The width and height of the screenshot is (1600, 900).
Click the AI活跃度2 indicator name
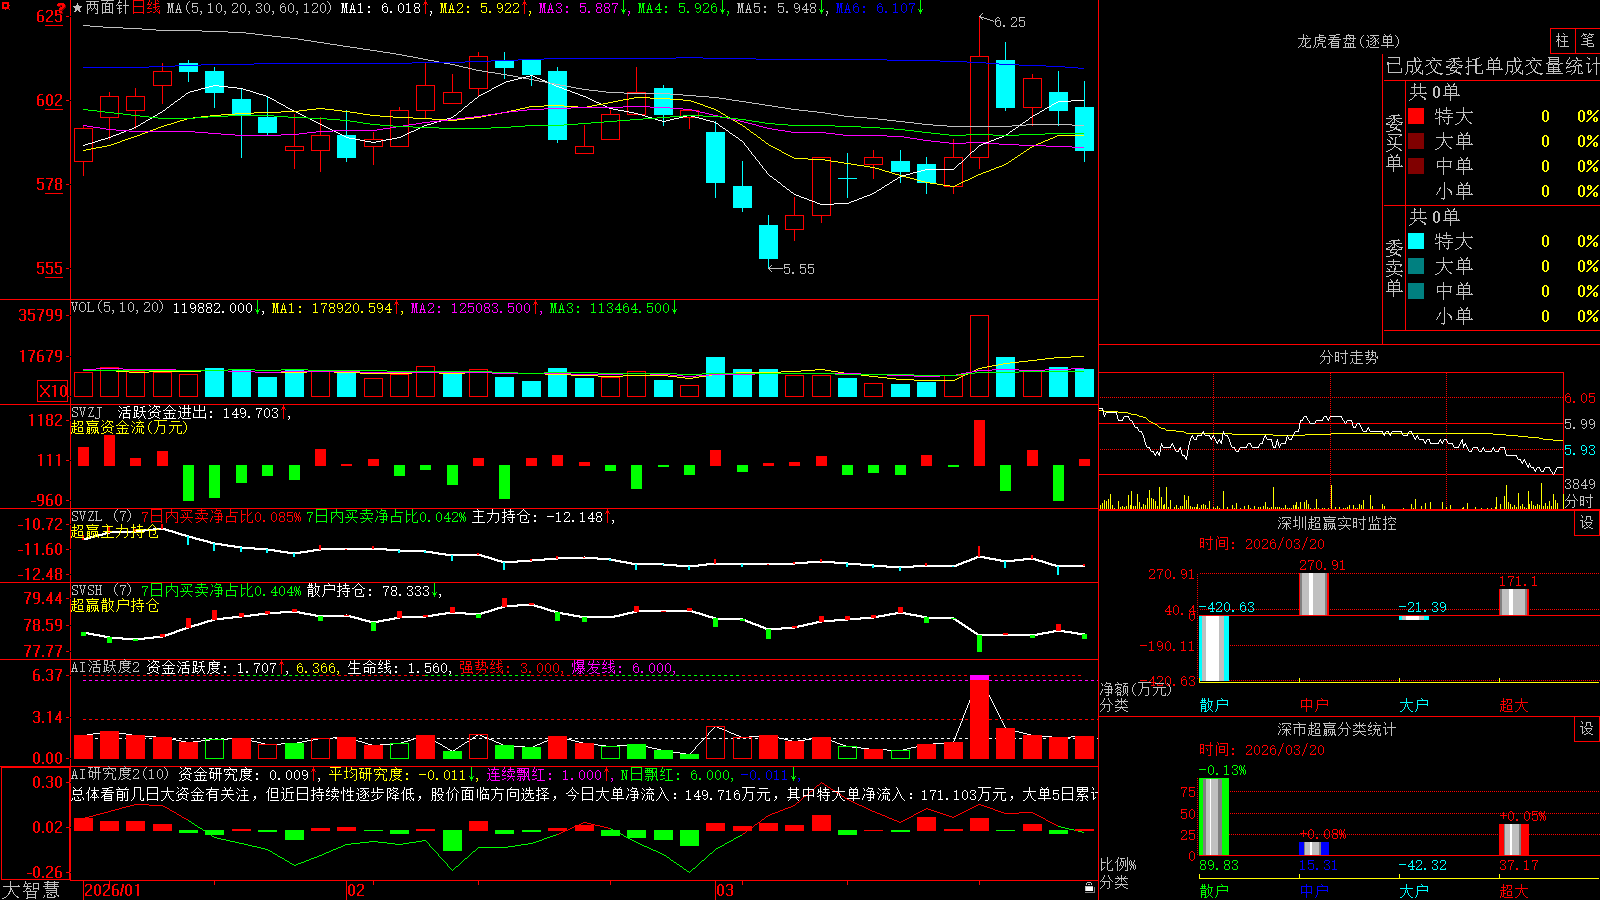click(105, 667)
